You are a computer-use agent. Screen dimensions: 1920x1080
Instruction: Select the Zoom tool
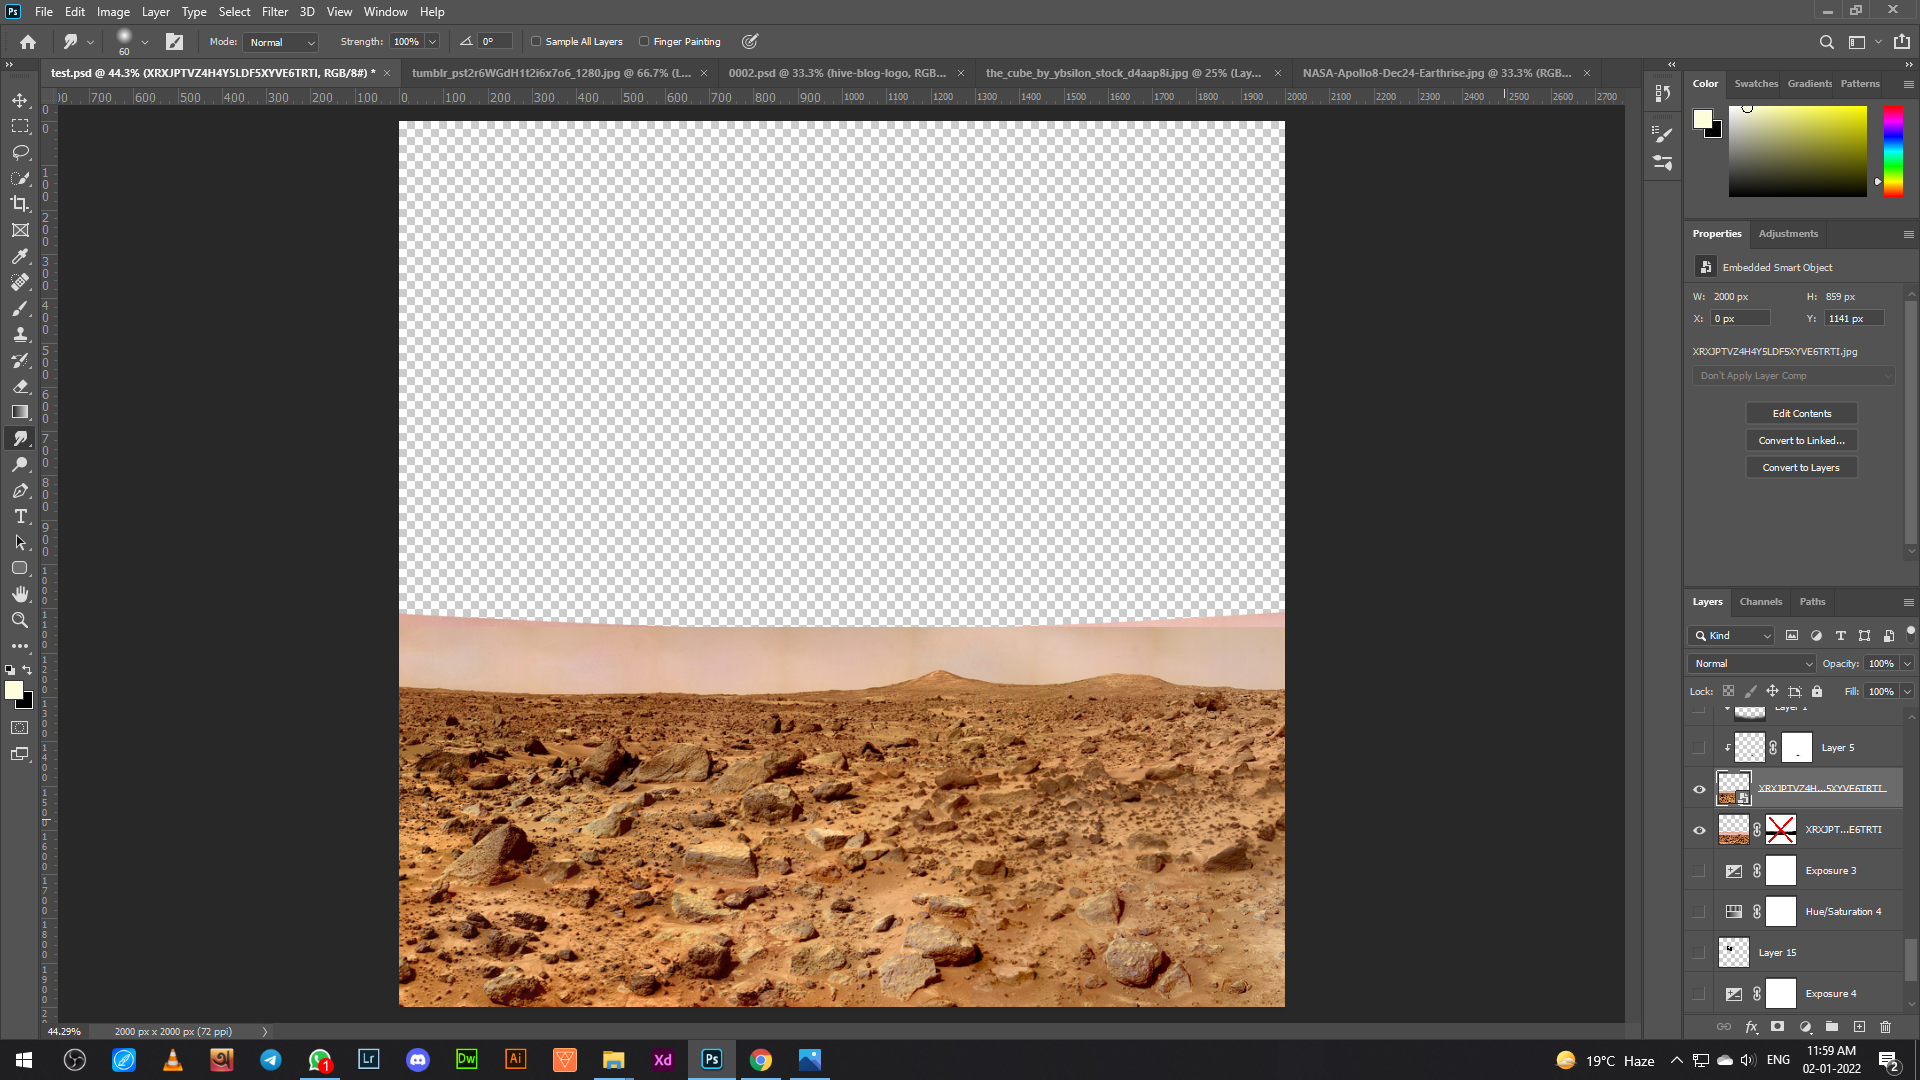click(x=20, y=620)
